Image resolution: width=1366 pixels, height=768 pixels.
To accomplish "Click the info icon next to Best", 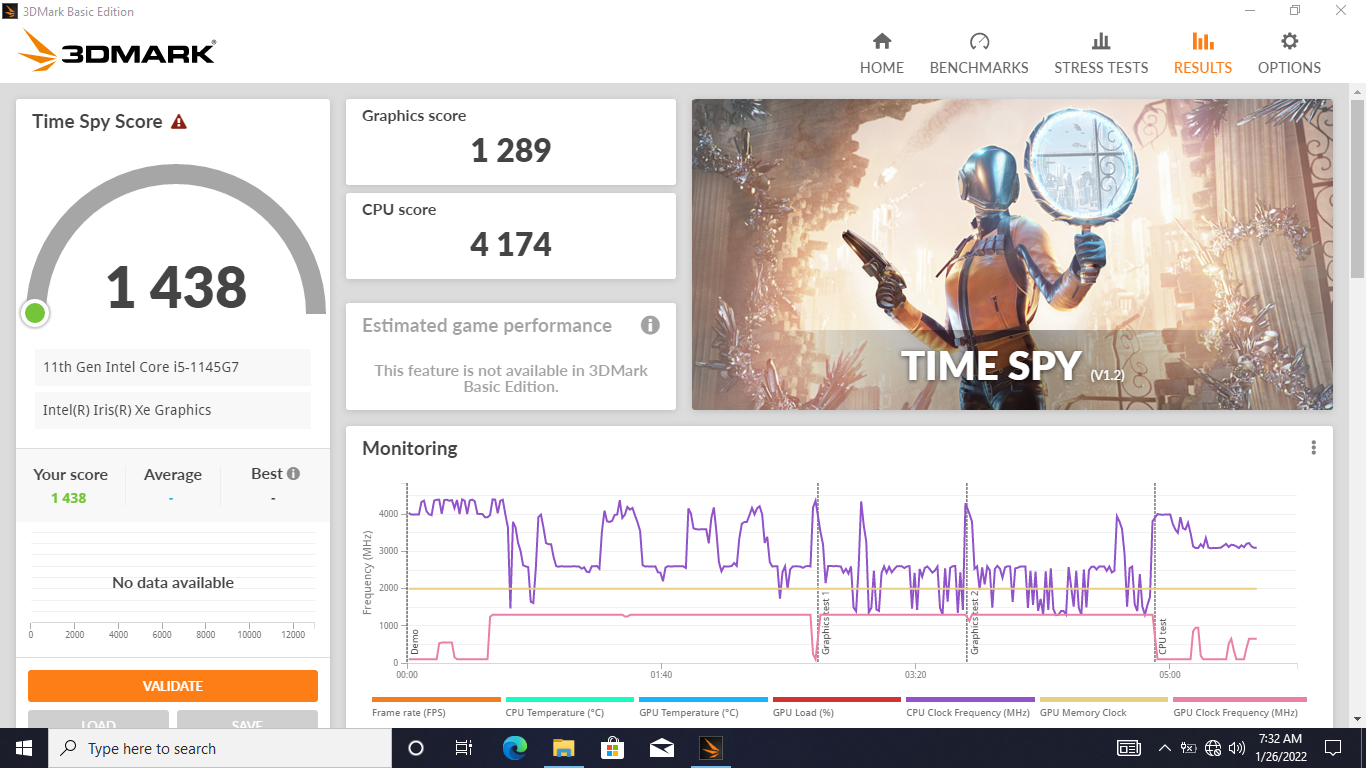I will 293,474.
